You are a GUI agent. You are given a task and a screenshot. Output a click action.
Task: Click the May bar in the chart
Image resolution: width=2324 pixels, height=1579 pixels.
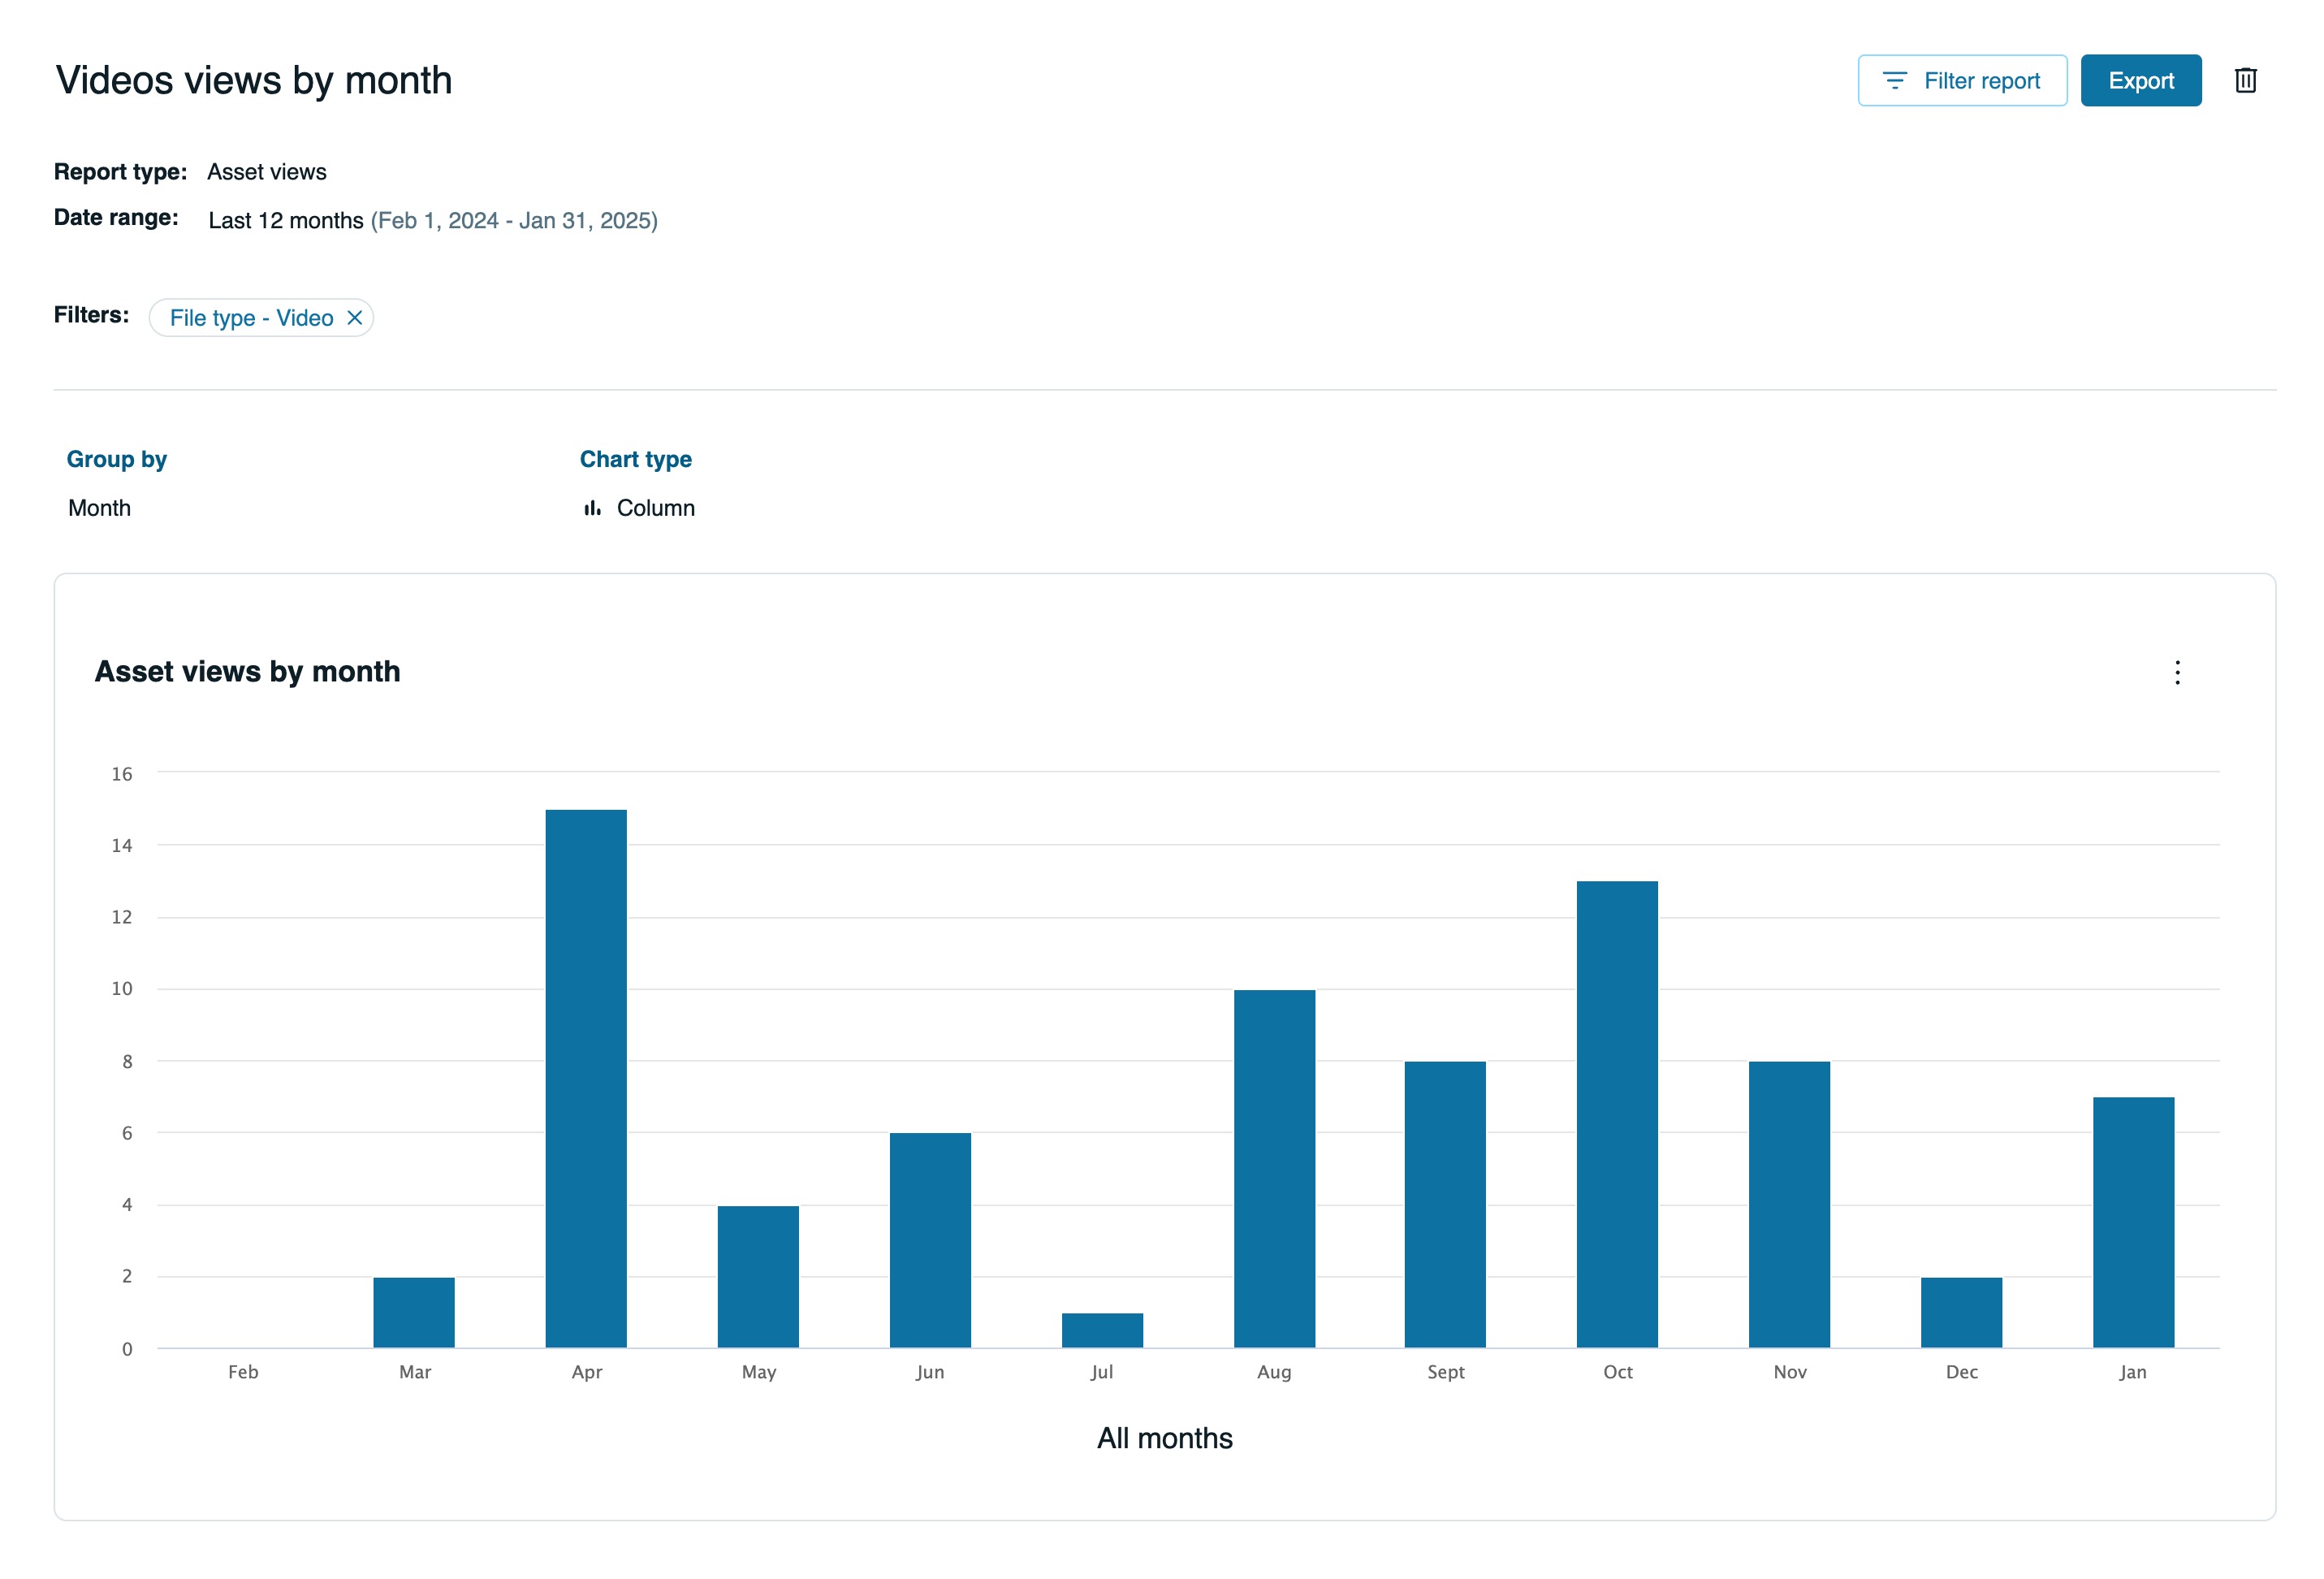(758, 1276)
